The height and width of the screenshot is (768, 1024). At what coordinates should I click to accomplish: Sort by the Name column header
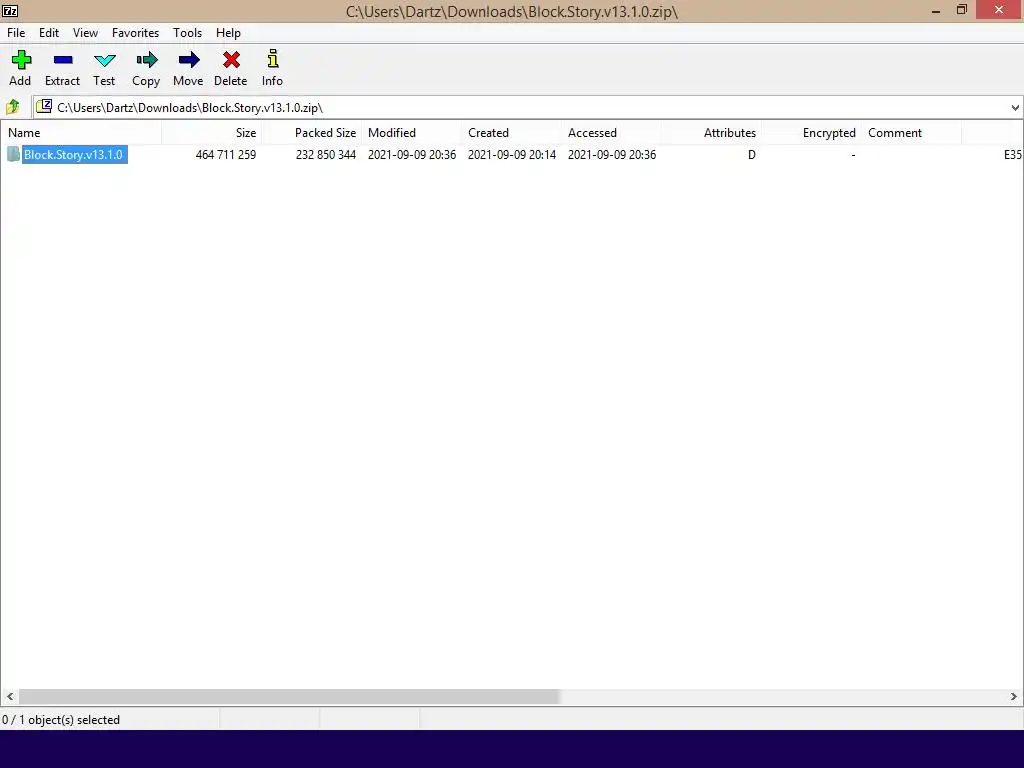(x=81, y=133)
